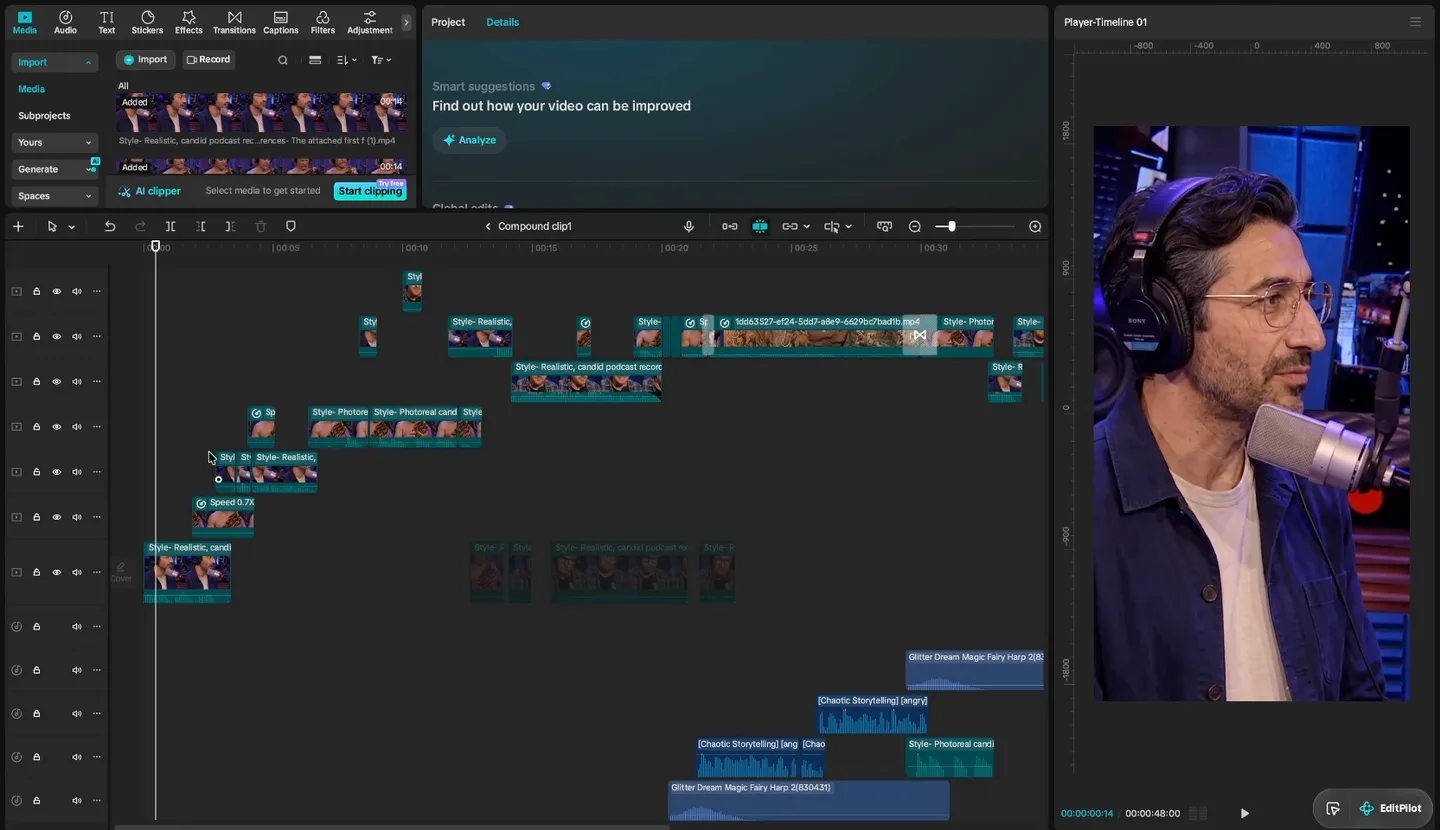Select Subprojects in the sidebar
The width and height of the screenshot is (1440, 830).
tap(44, 116)
